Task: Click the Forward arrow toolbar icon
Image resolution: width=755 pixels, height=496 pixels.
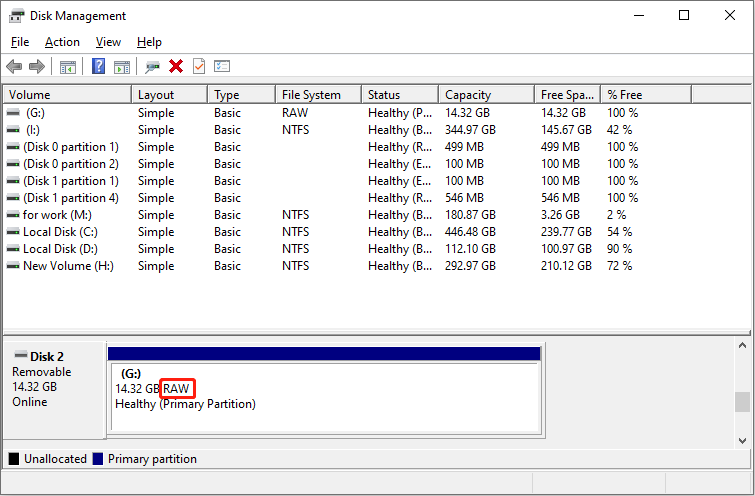Action: click(37, 66)
